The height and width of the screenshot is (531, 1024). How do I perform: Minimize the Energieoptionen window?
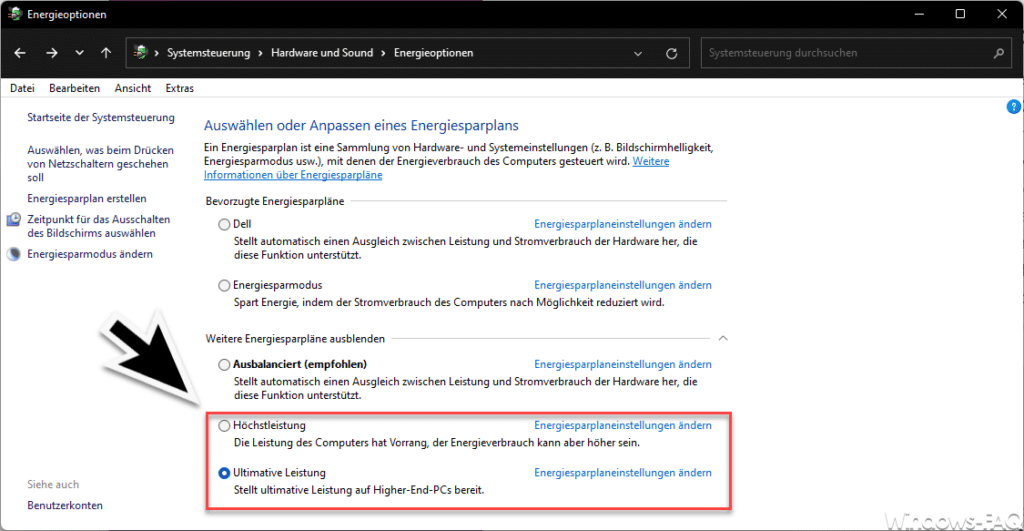920,14
